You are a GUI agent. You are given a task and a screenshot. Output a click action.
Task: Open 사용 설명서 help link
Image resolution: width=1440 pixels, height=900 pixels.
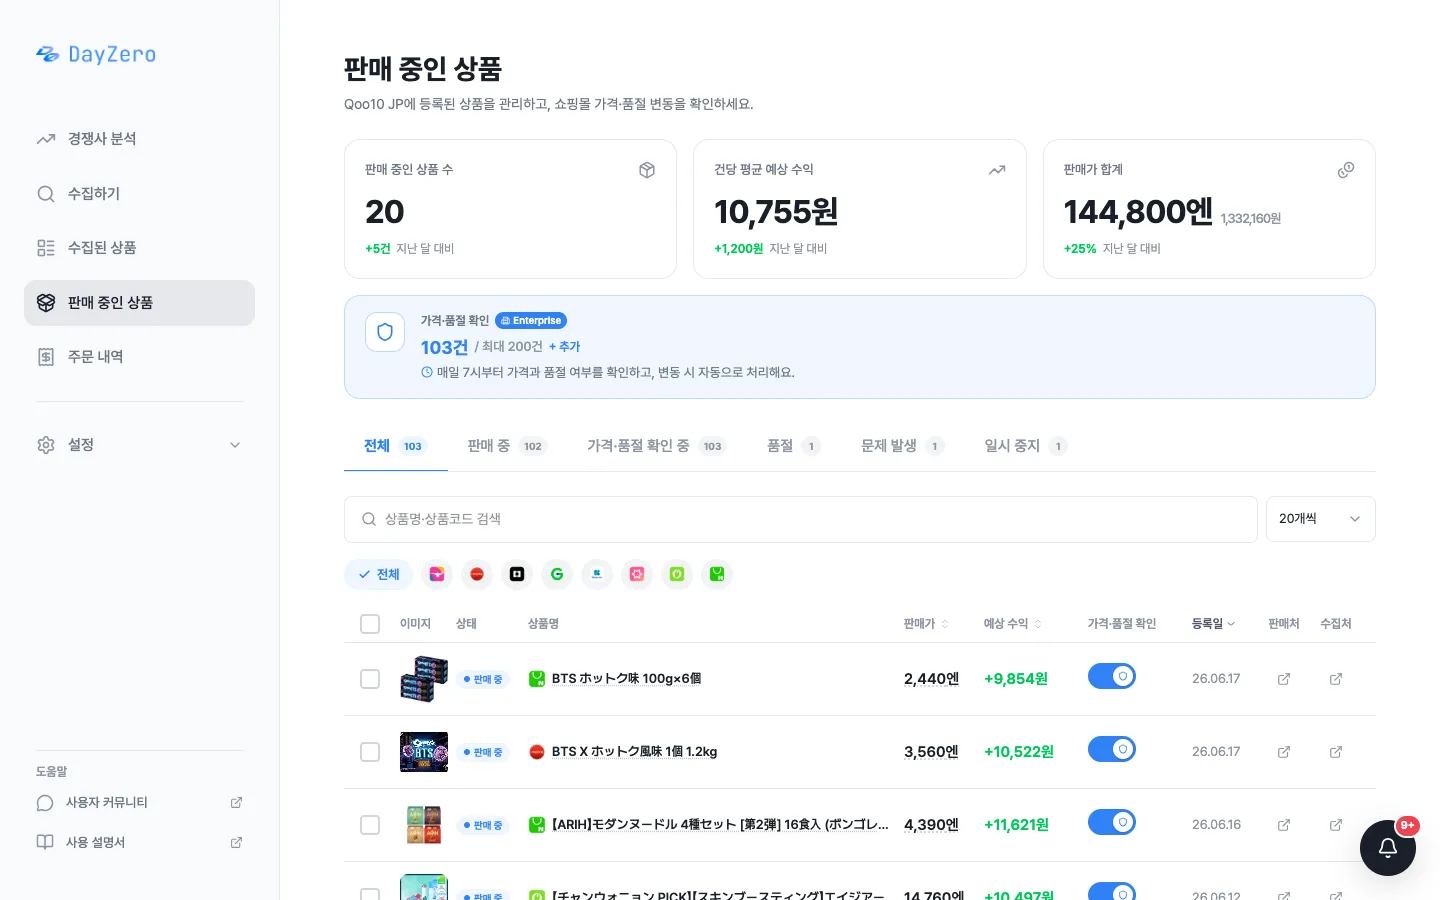point(139,843)
